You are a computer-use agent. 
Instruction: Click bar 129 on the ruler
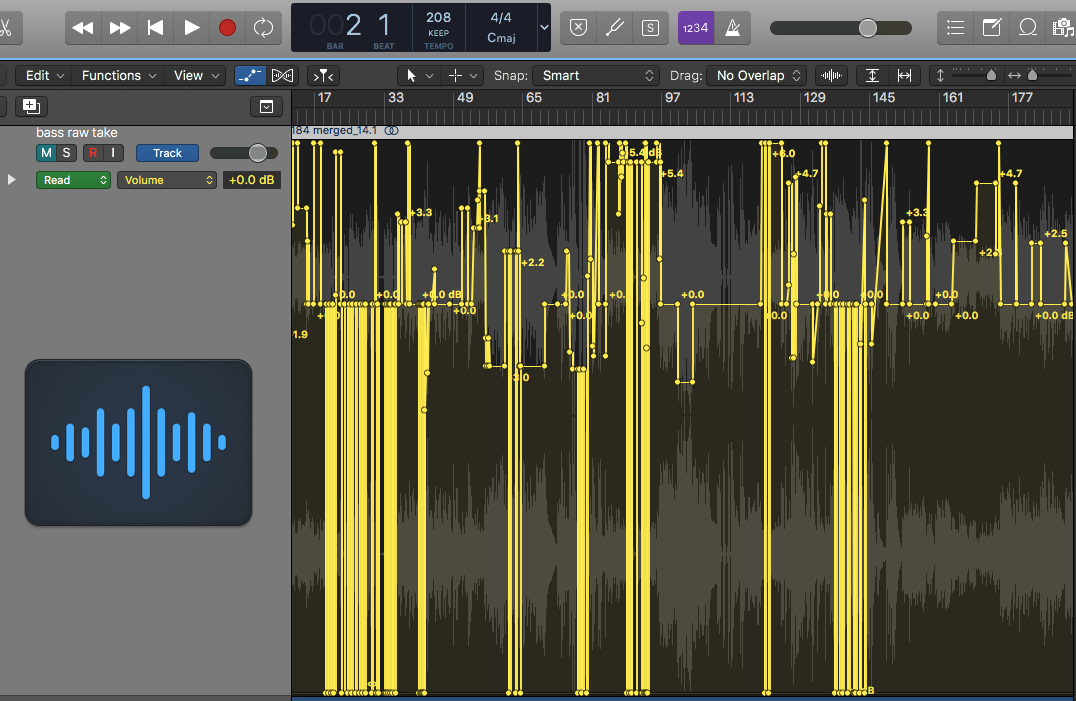[x=815, y=97]
